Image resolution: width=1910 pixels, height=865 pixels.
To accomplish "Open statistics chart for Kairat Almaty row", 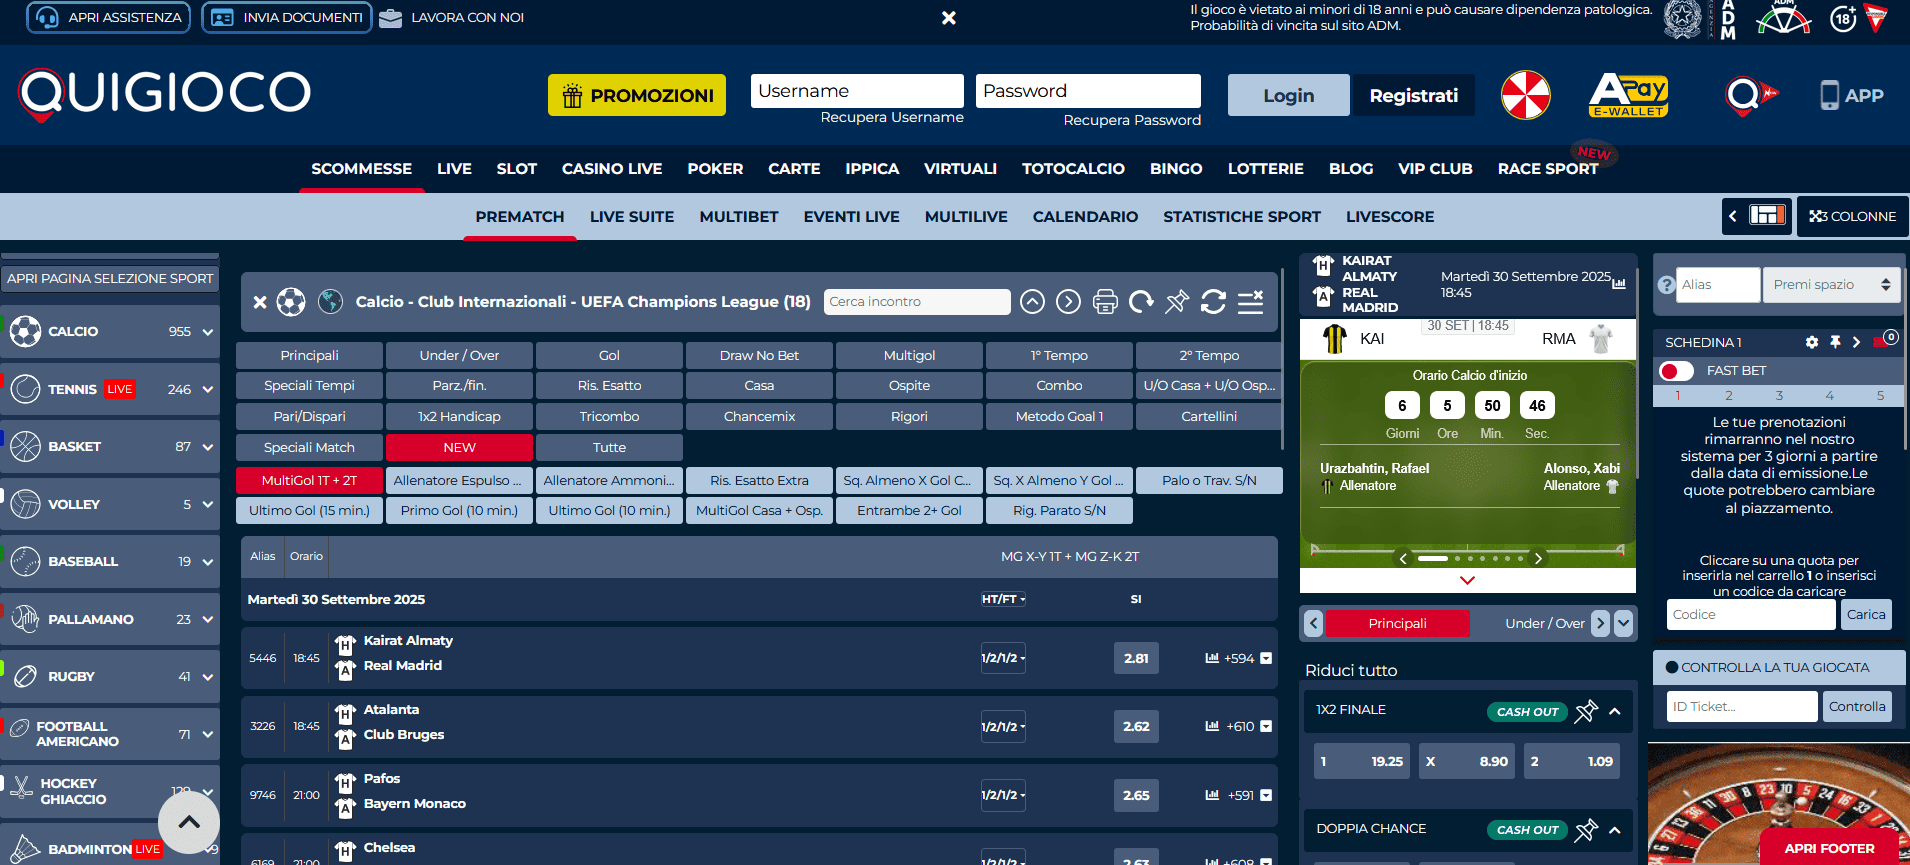I will pyautogui.click(x=1212, y=658).
